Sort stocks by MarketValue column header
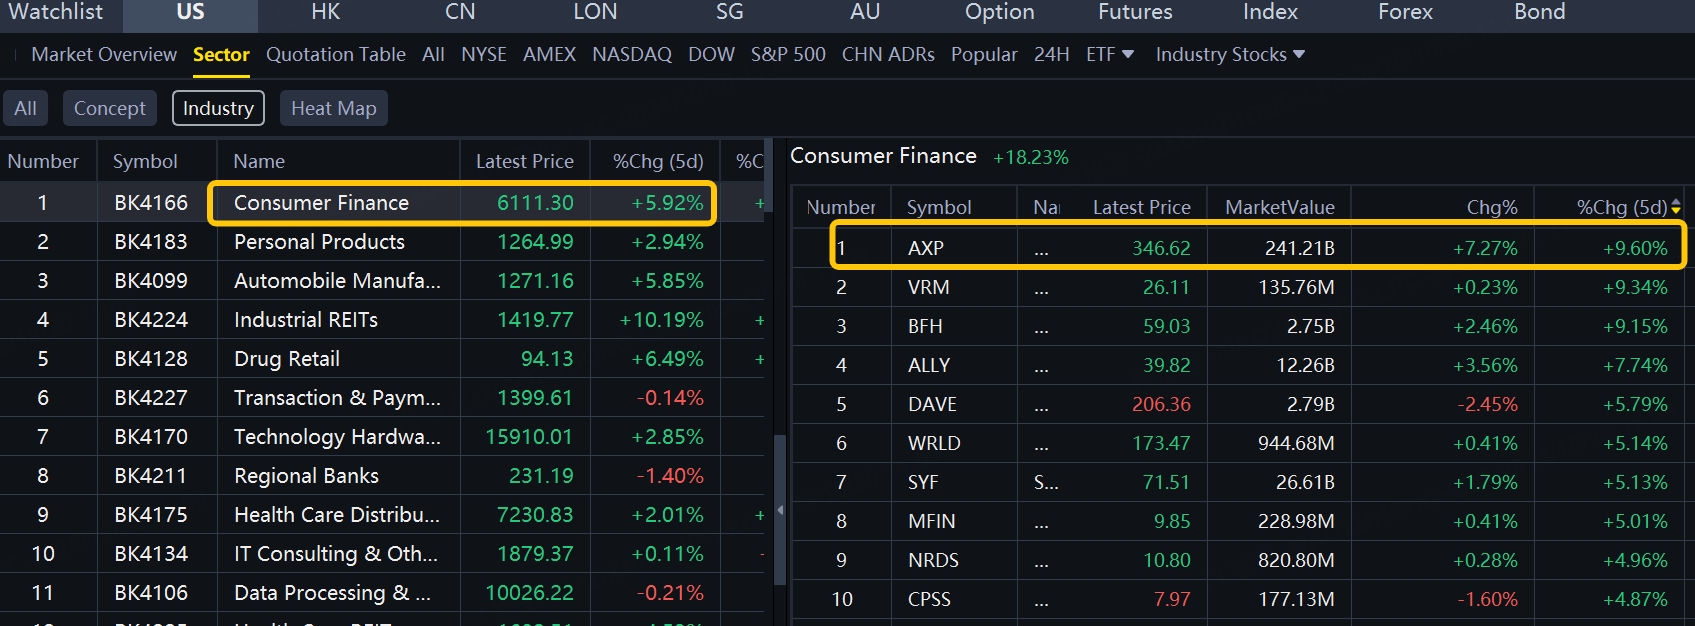 1279,207
